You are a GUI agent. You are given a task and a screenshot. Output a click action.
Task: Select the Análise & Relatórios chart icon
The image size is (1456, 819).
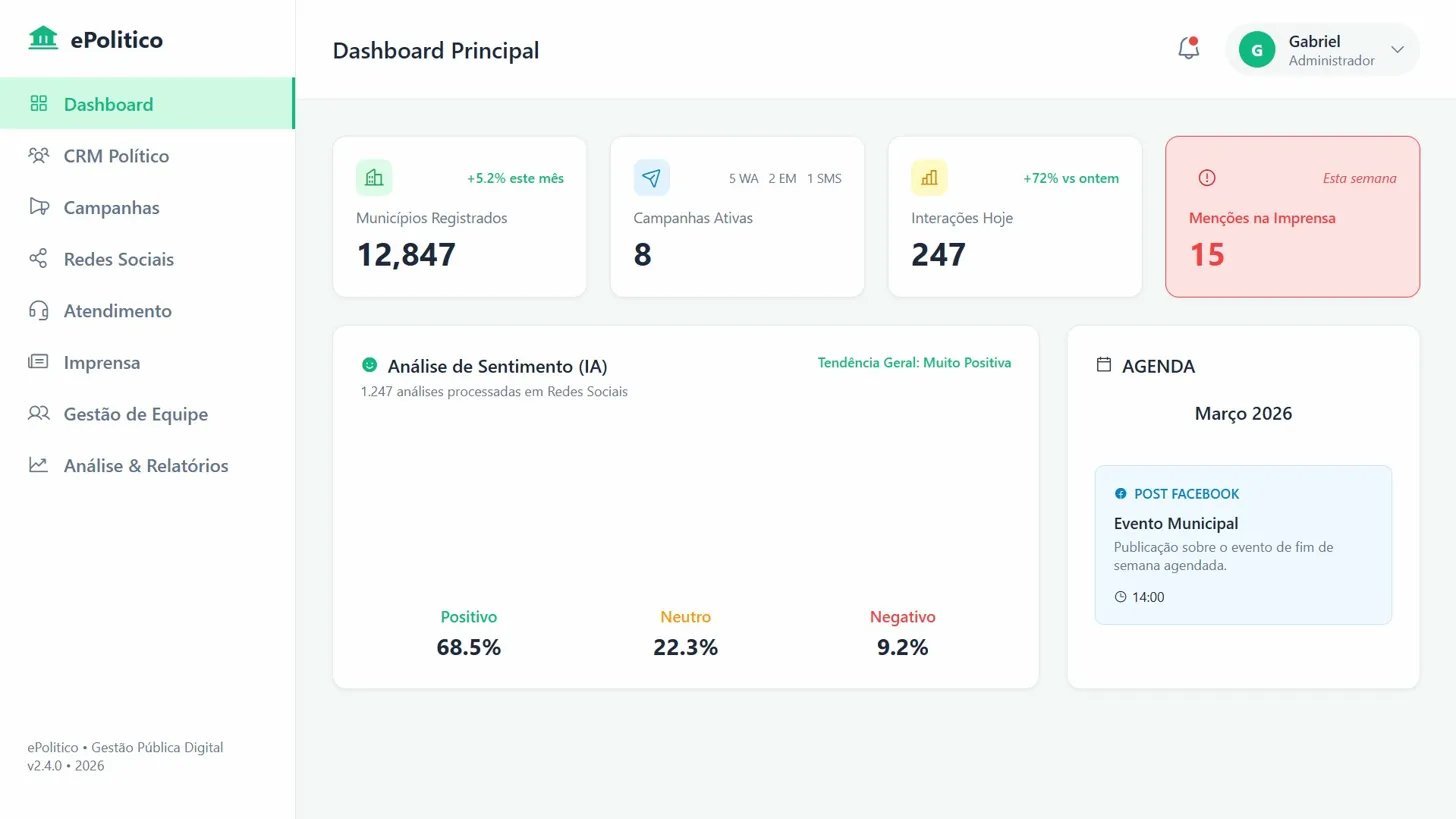[x=38, y=465]
